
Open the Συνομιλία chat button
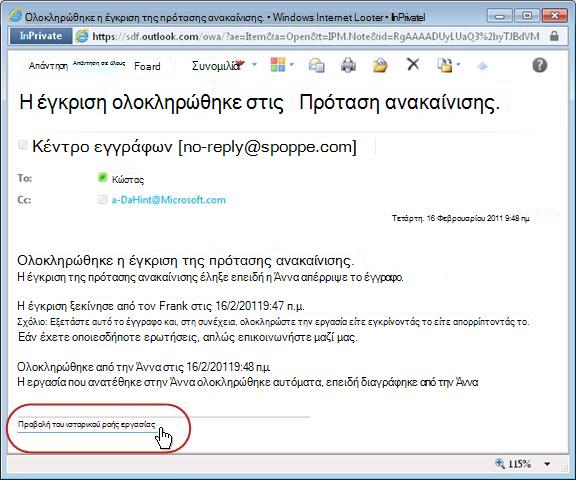[218, 66]
